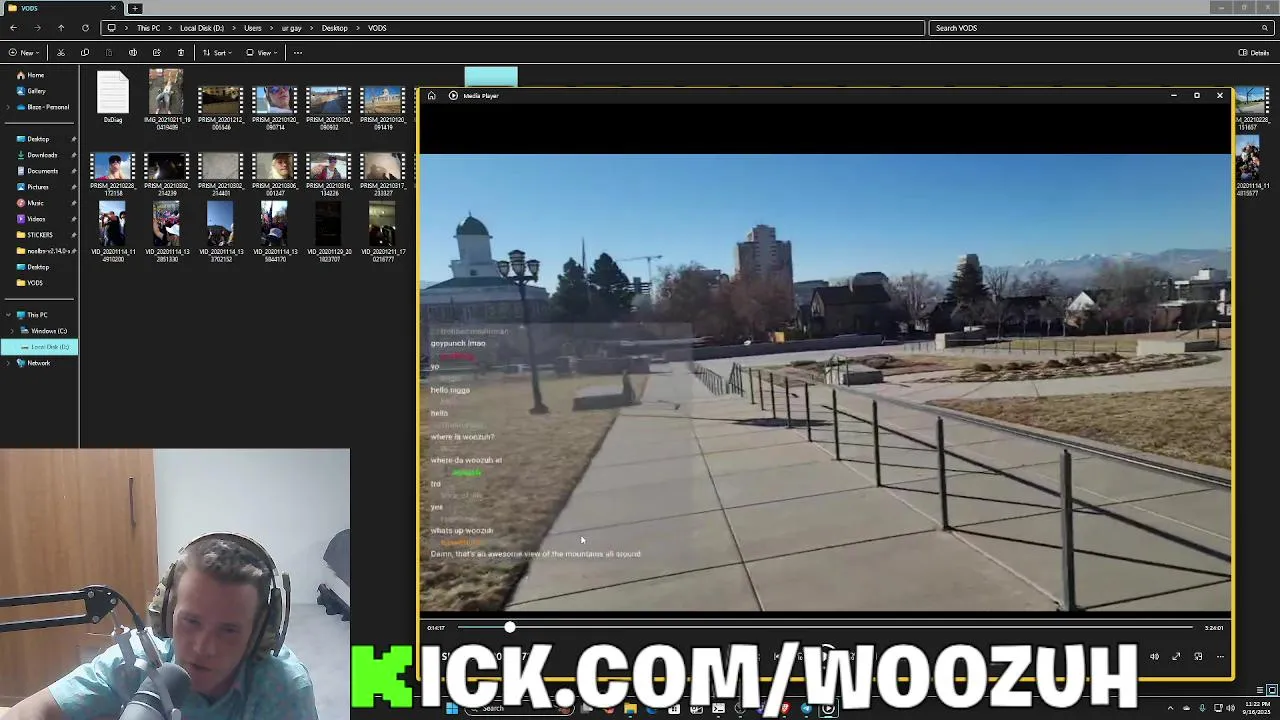Select the VID_20201129 video file
The image size is (1280, 720).
point(328,232)
